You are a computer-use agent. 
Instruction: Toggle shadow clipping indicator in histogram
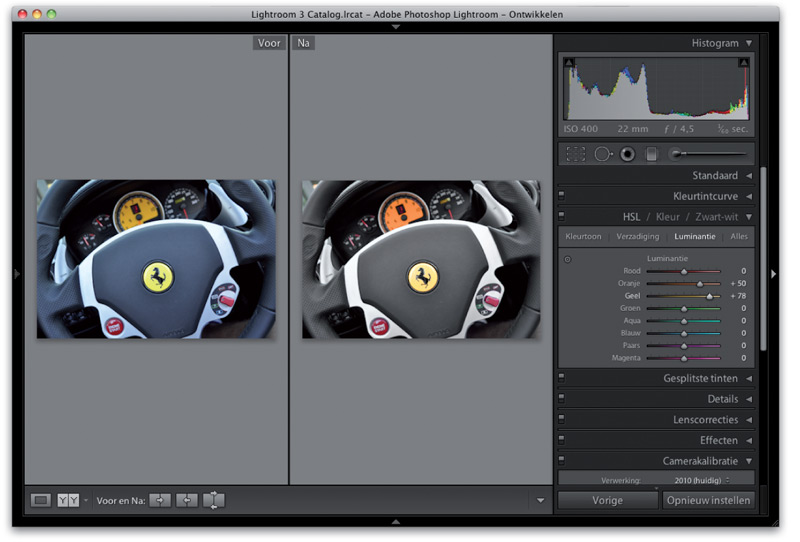click(x=569, y=62)
